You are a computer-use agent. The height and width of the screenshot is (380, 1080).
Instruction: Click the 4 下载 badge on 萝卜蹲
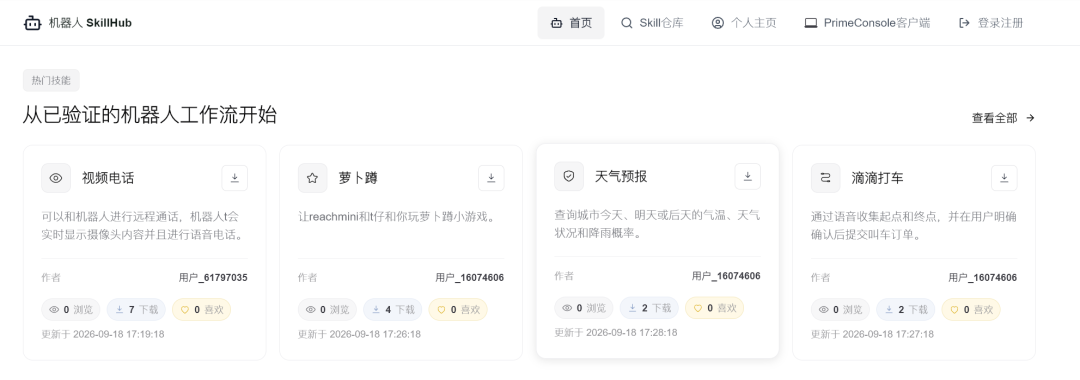393,310
